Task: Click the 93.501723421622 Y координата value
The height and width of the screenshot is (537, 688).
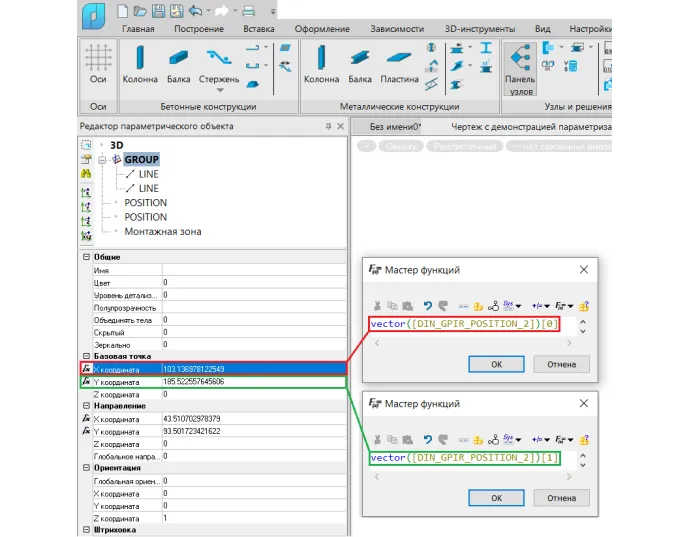Action: [x=254, y=431]
